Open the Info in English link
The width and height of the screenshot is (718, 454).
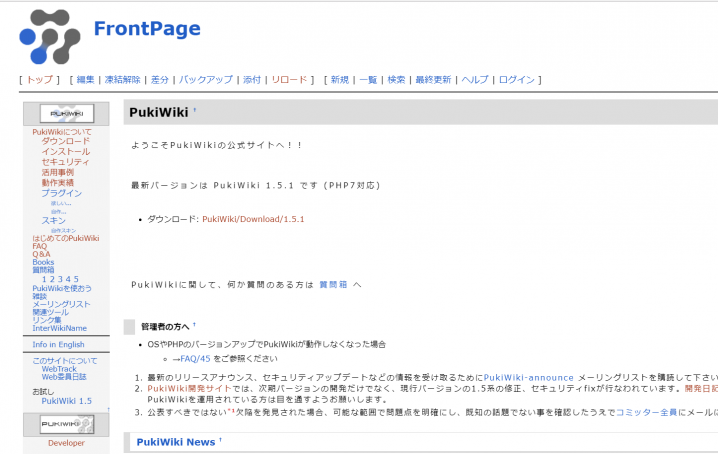click(58, 345)
